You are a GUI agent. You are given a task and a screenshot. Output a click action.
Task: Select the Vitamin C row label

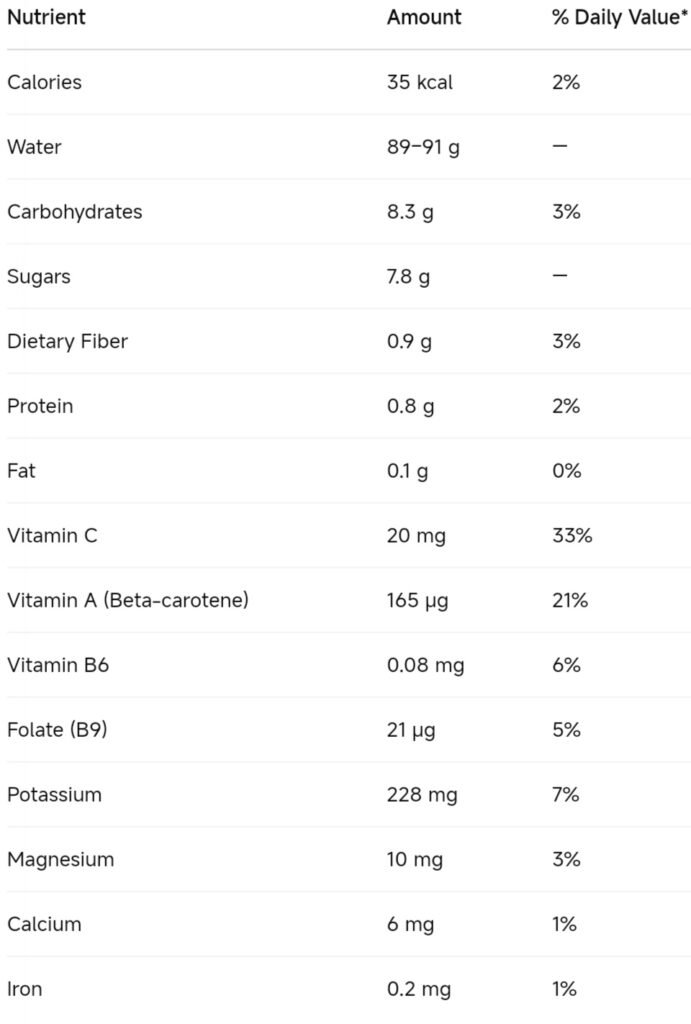click(x=52, y=536)
